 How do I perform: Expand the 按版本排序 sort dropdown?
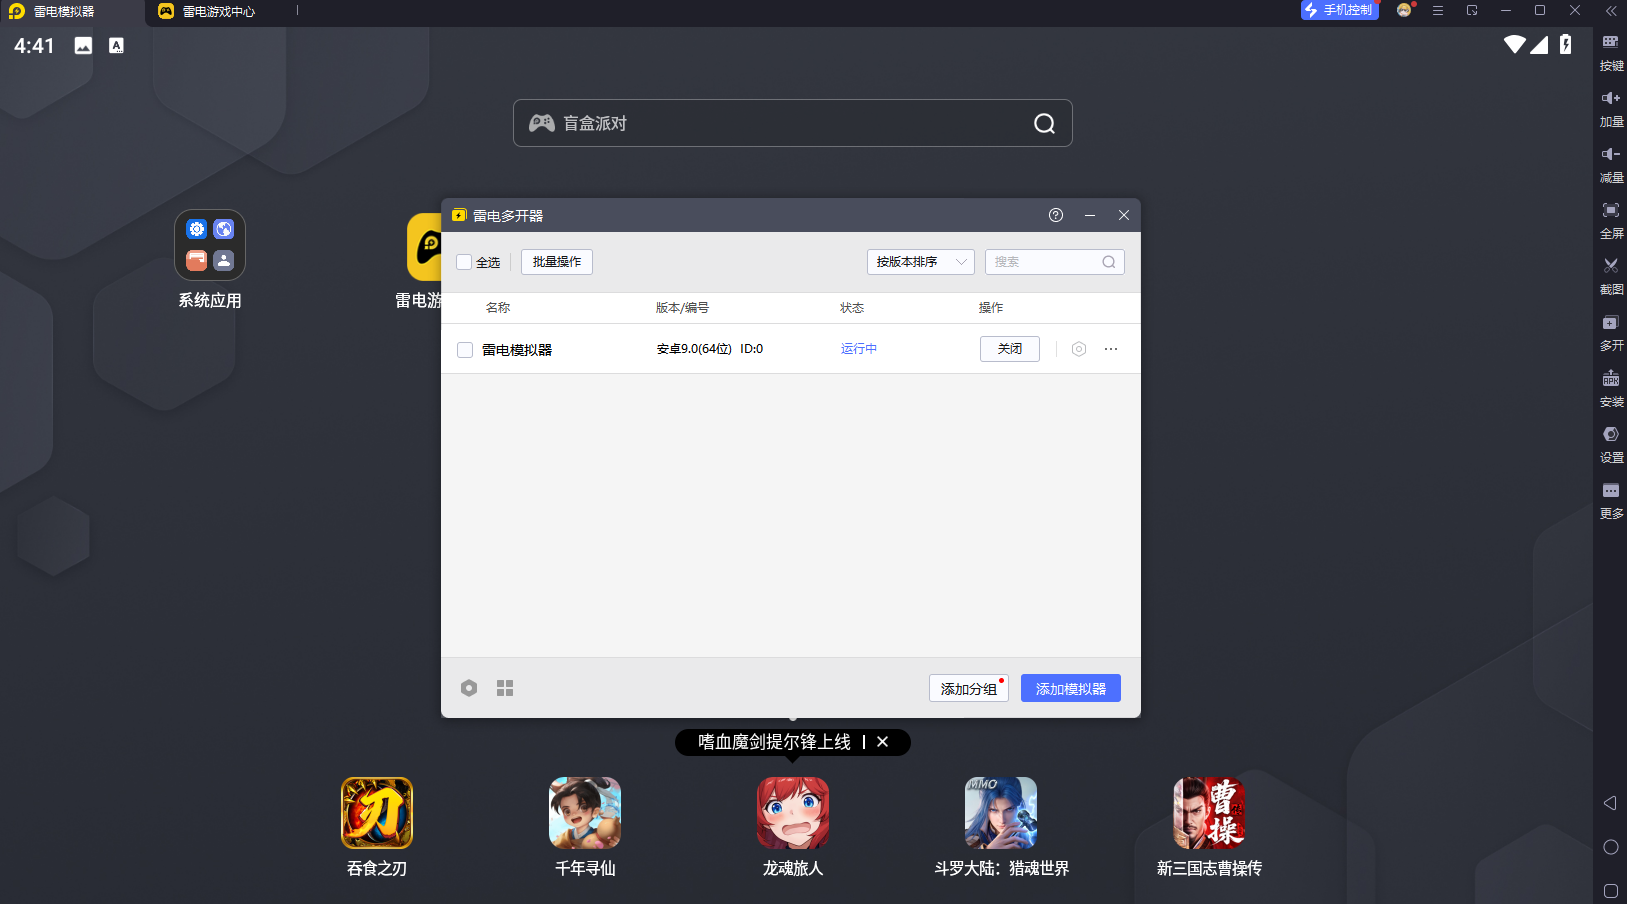920,262
